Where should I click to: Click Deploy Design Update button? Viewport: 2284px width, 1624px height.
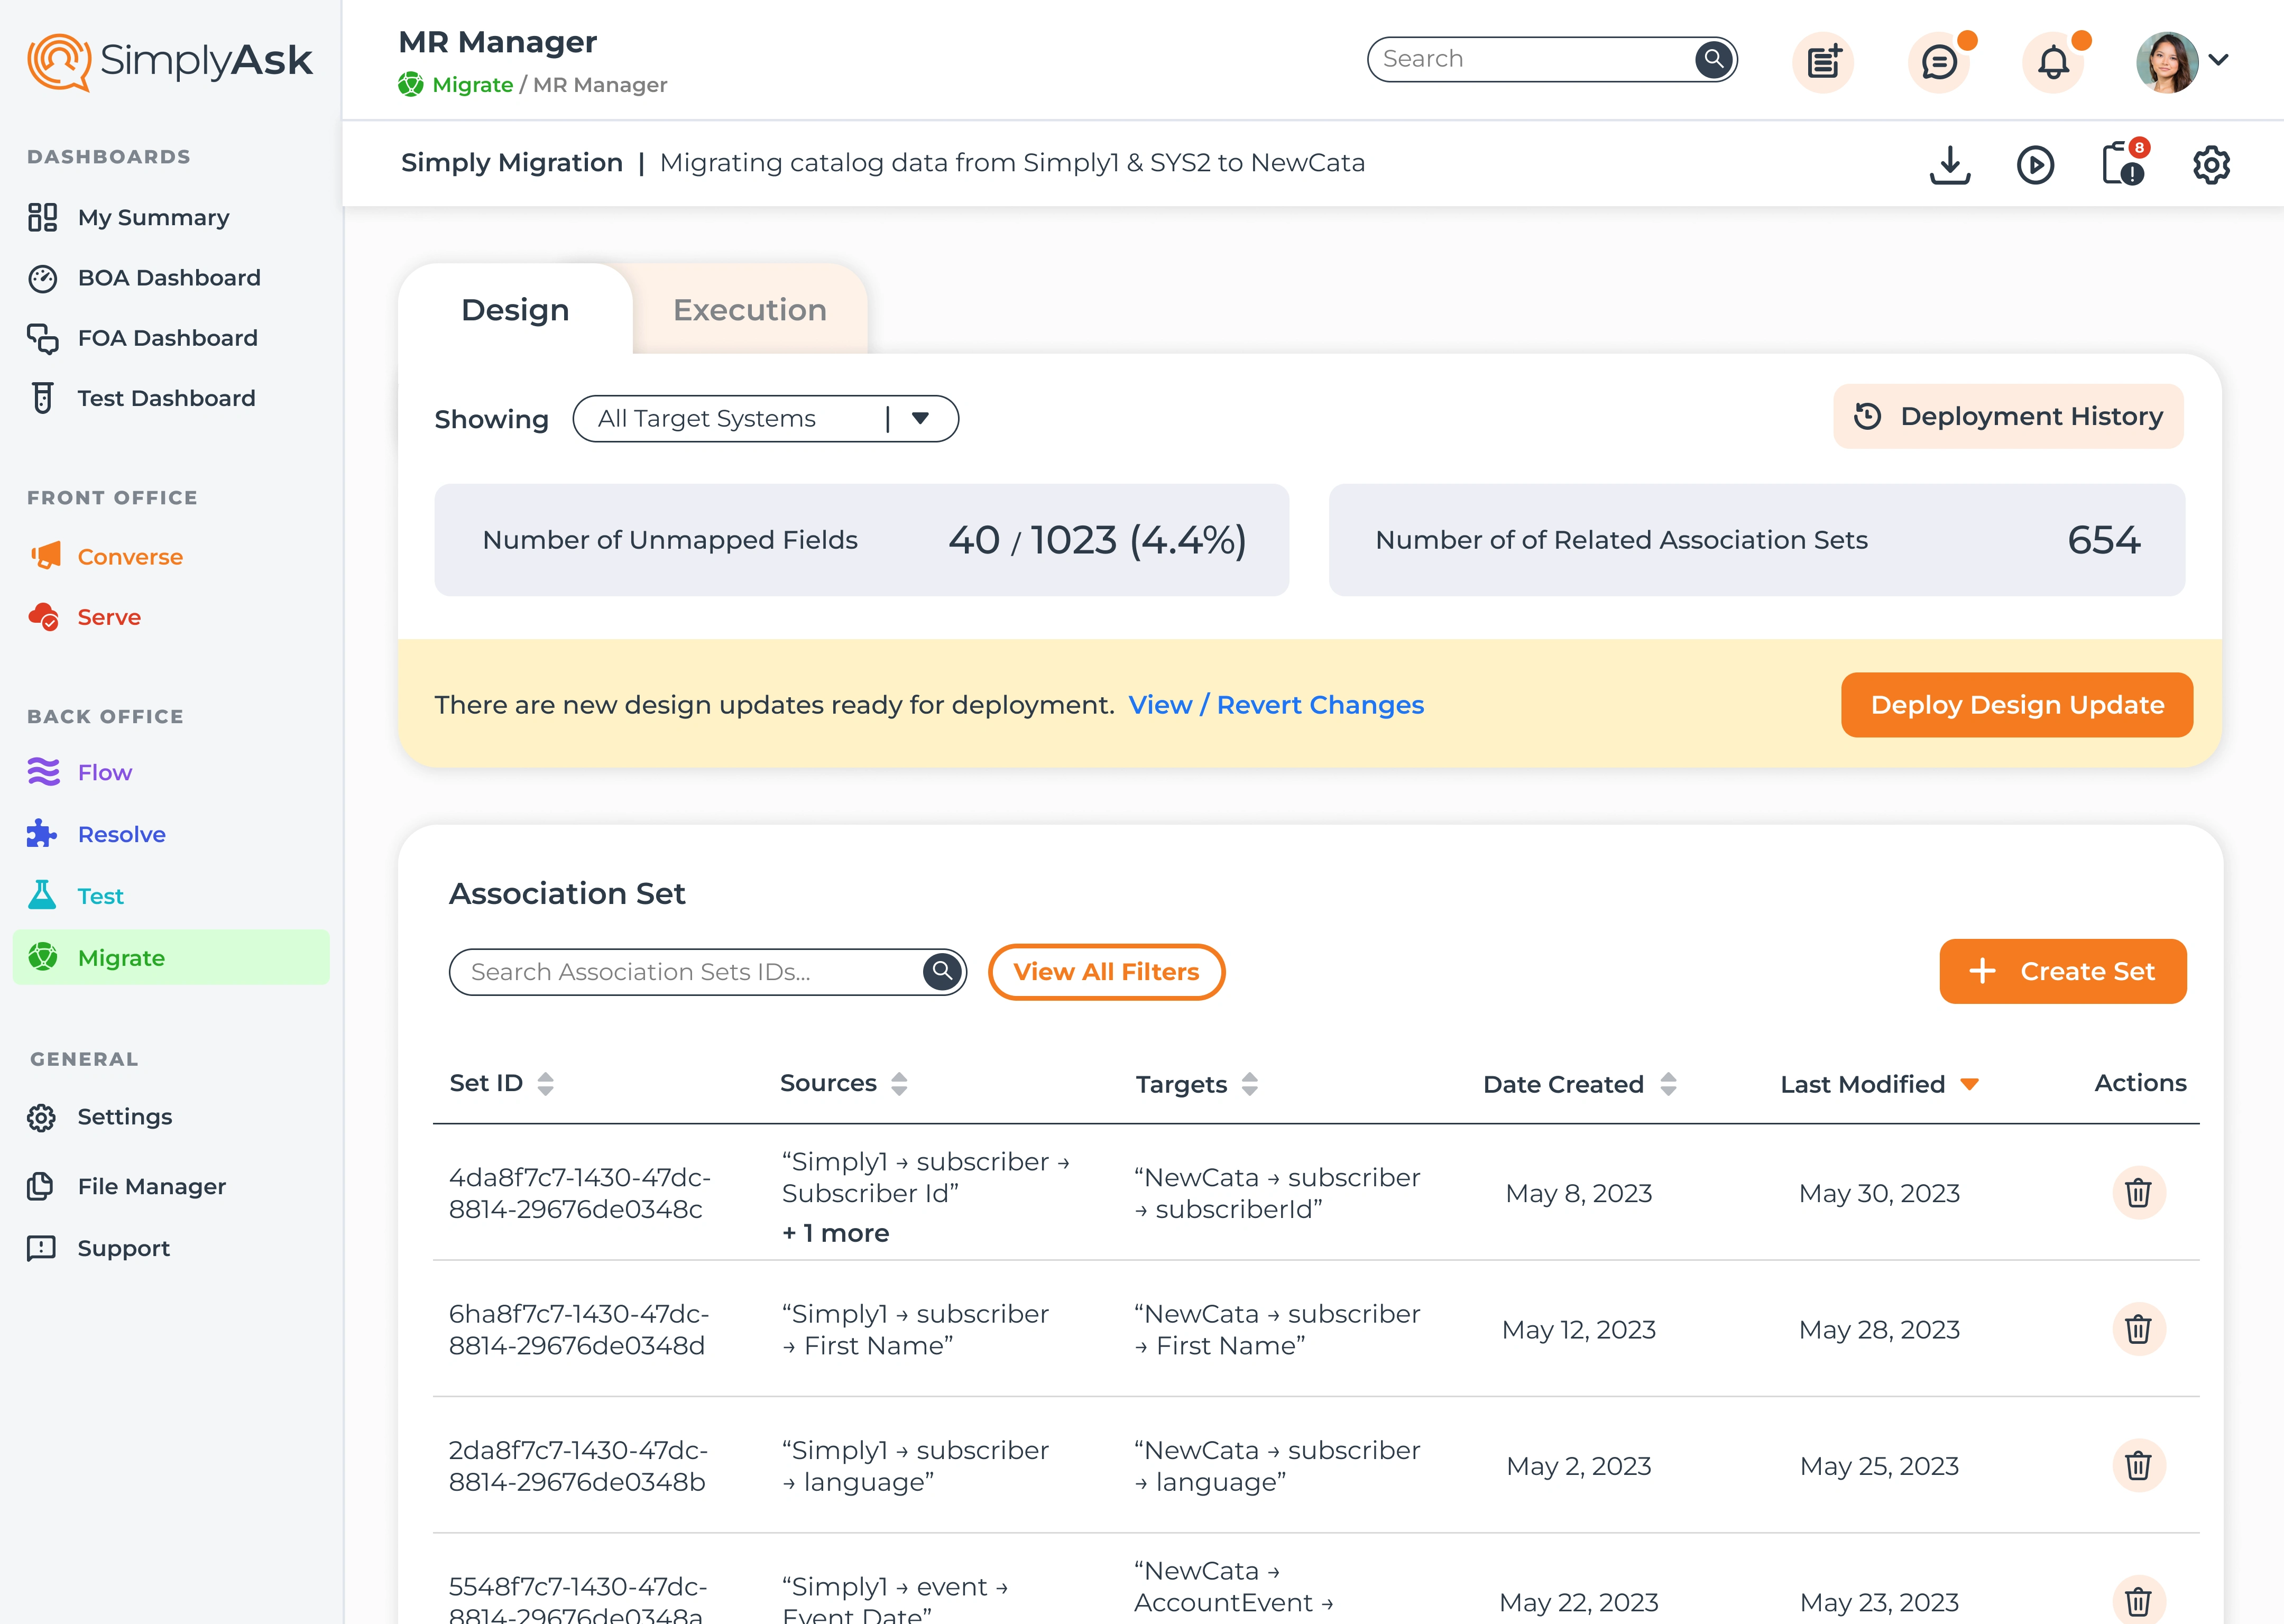tap(2017, 705)
